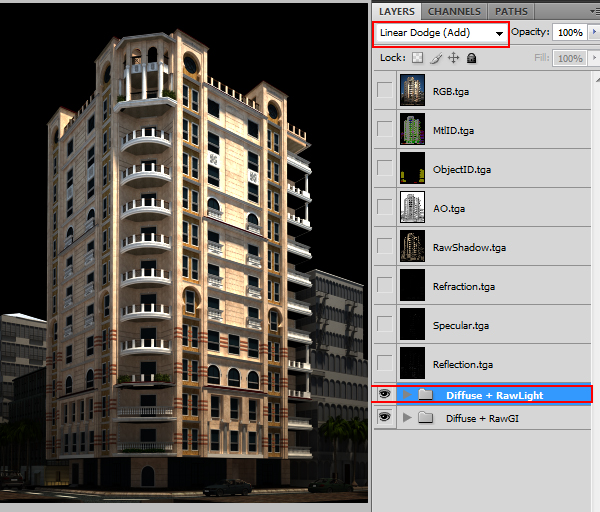The image size is (600, 512).
Task: Select the Specular.tga layer thumbnail
Action: click(x=412, y=324)
